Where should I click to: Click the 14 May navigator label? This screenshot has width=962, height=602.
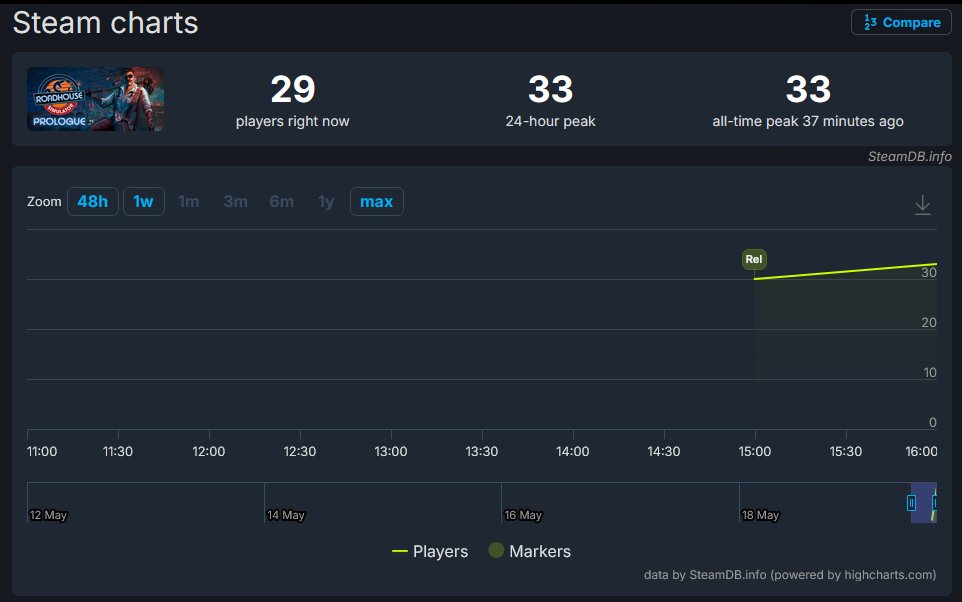[286, 515]
